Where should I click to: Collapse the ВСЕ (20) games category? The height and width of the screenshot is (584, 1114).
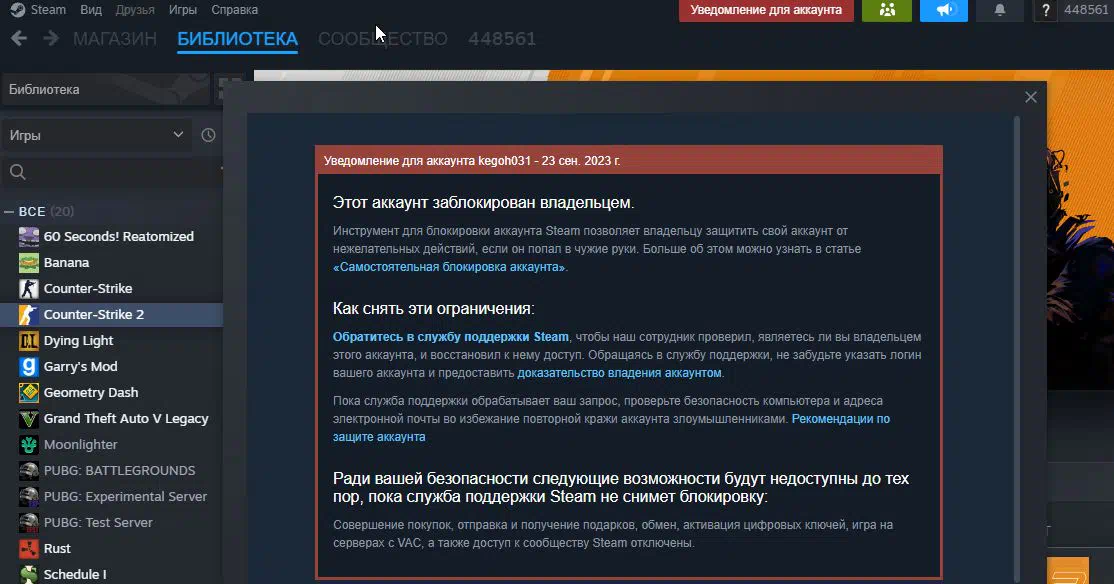[x=9, y=212]
